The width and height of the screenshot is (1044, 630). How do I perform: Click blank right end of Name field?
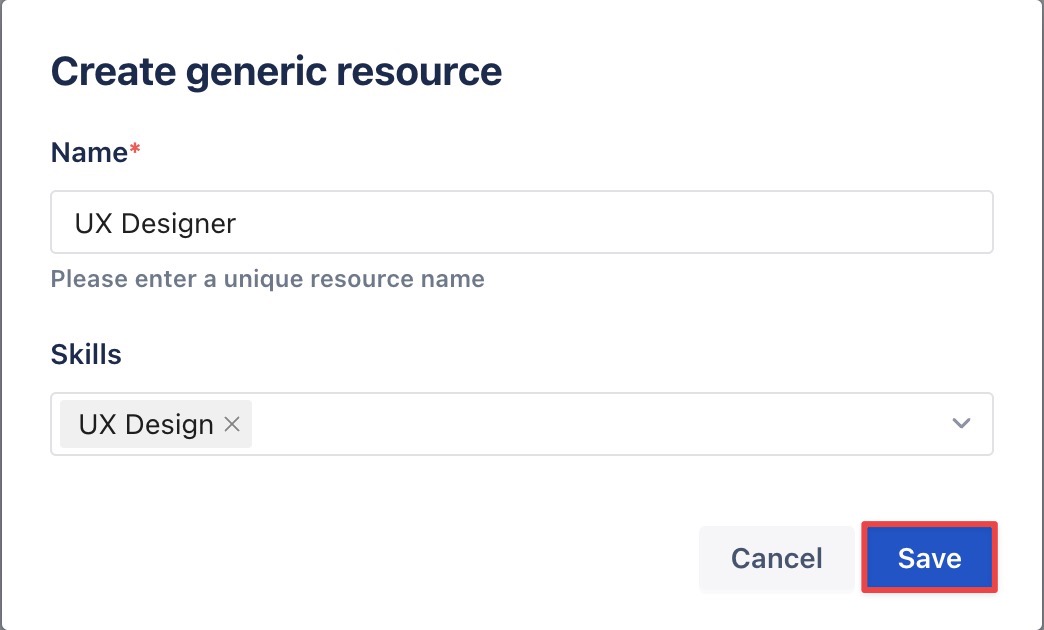pyautogui.click(x=900, y=222)
